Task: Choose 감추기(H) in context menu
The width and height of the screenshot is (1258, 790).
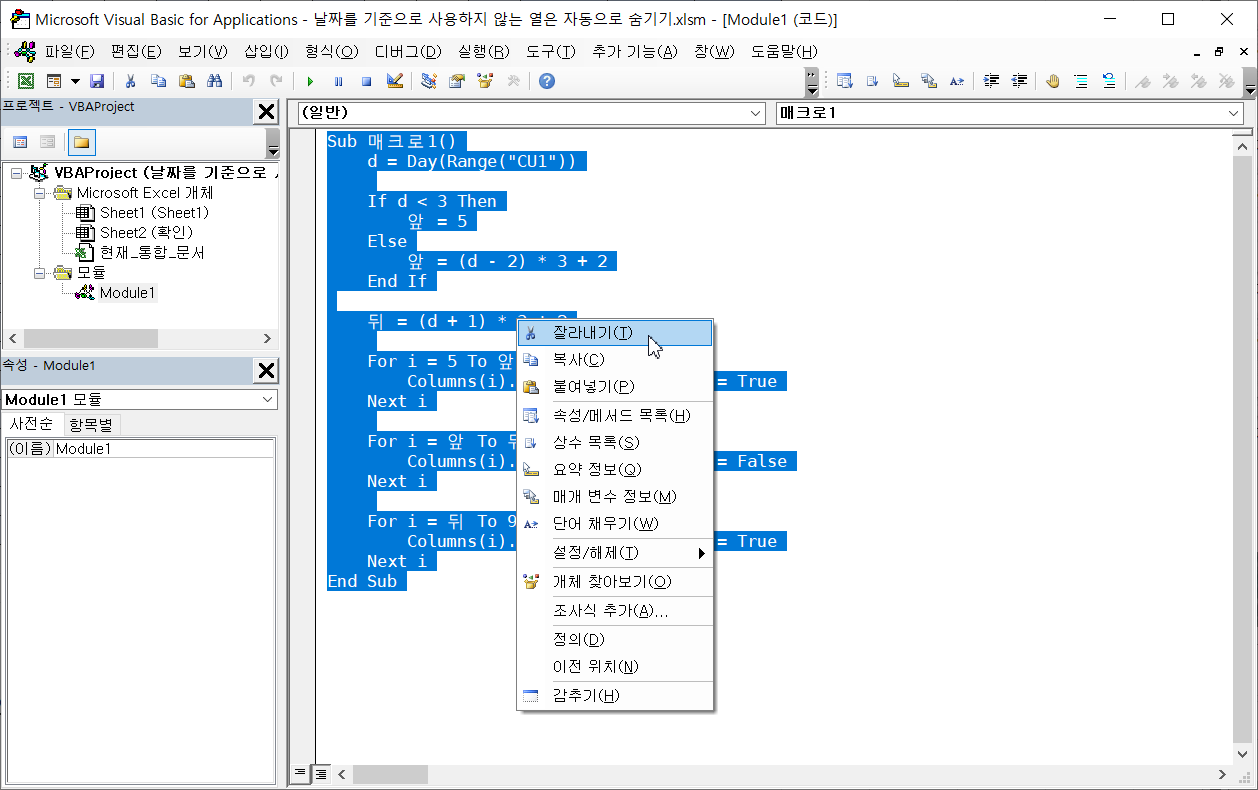Action: (x=614, y=696)
